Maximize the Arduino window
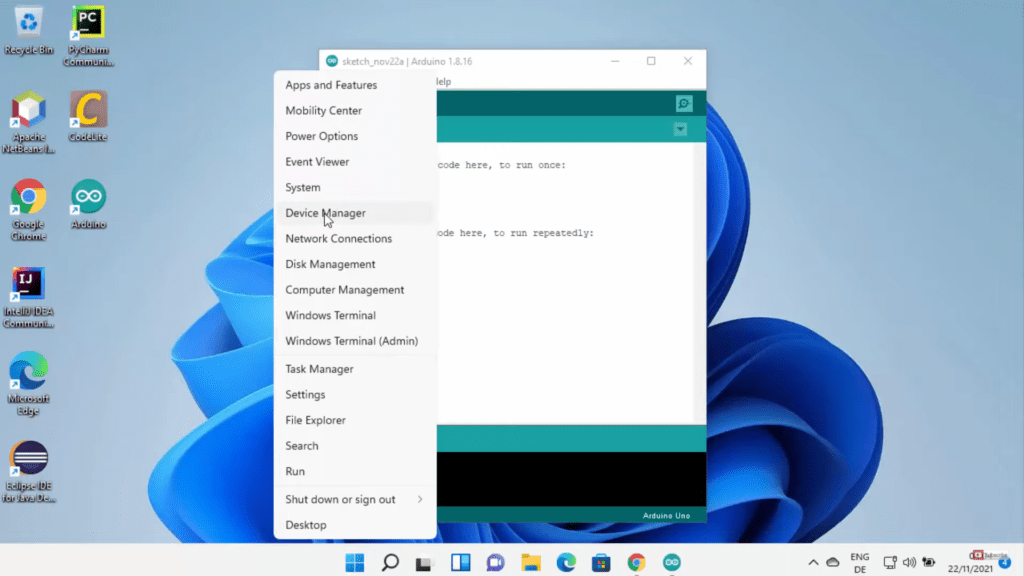This screenshot has height=576, width=1024. 651,61
